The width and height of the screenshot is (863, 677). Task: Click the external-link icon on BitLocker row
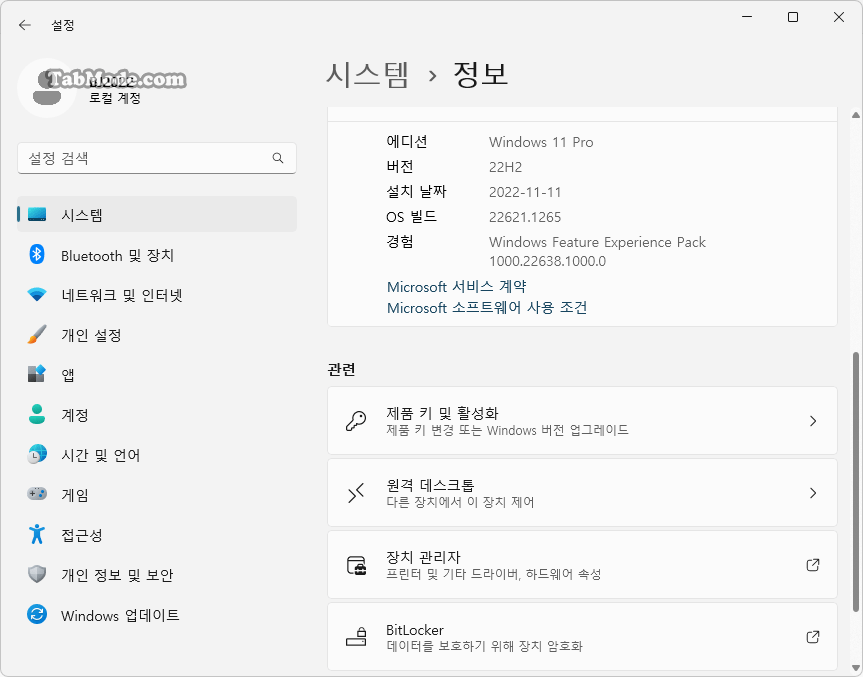[812, 637]
